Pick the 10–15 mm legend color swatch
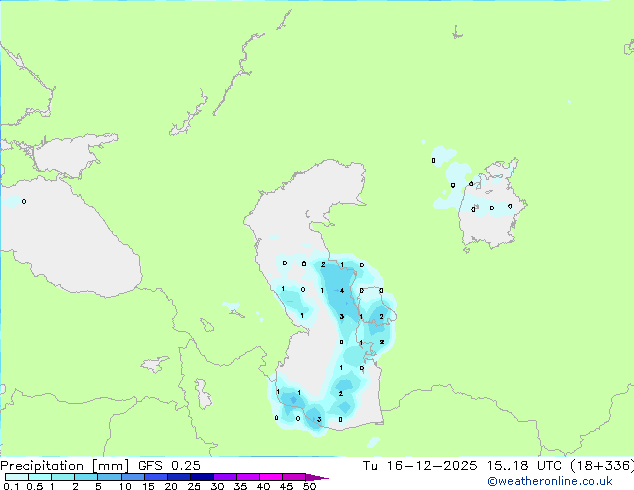This screenshot has height=490, width=634. [133, 477]
